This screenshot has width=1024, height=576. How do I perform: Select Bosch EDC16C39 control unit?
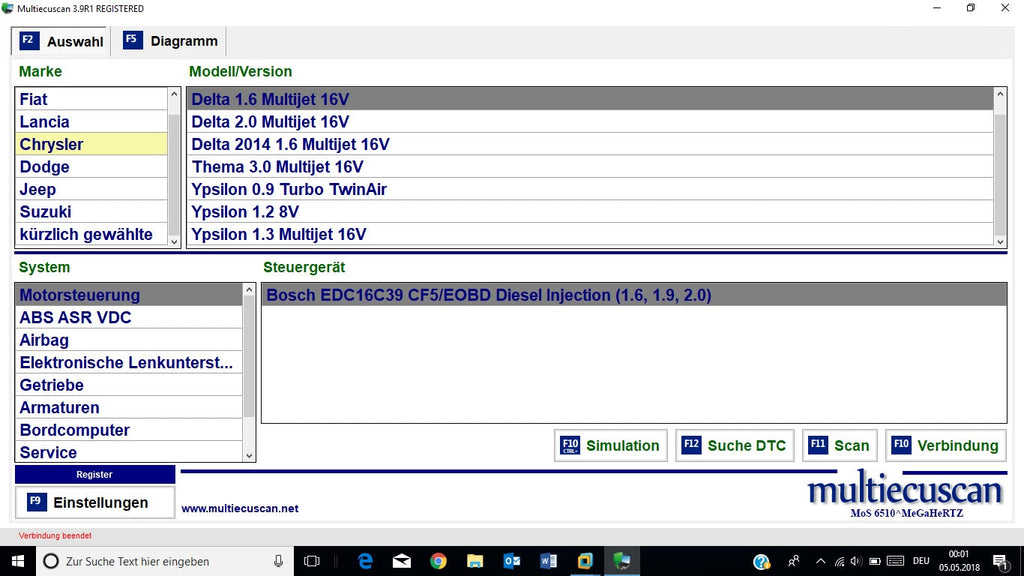coord(633,295)
